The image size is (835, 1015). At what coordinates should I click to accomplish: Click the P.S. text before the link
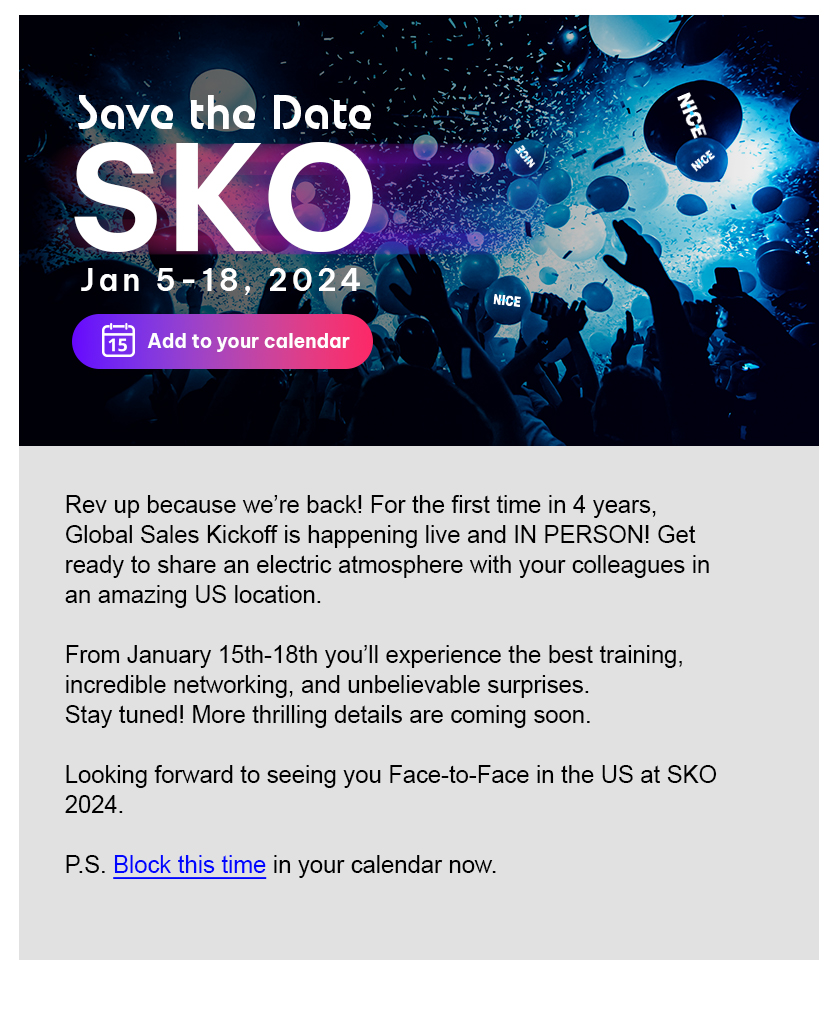pos(85,865)
